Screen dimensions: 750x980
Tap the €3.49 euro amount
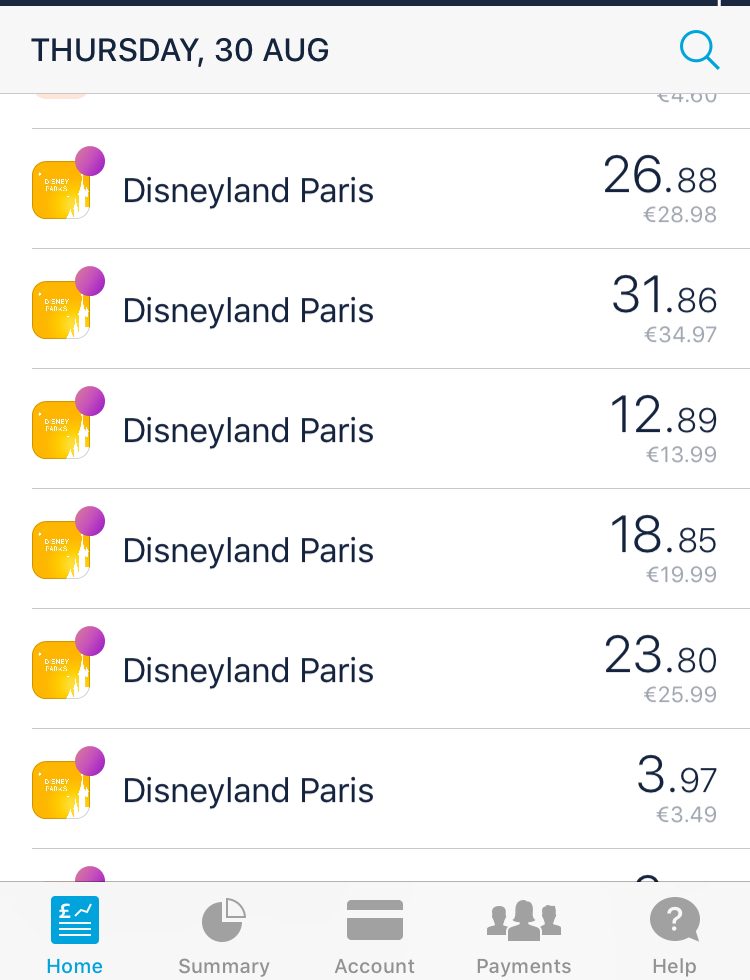pyautogui.click(x=686, y=815)
